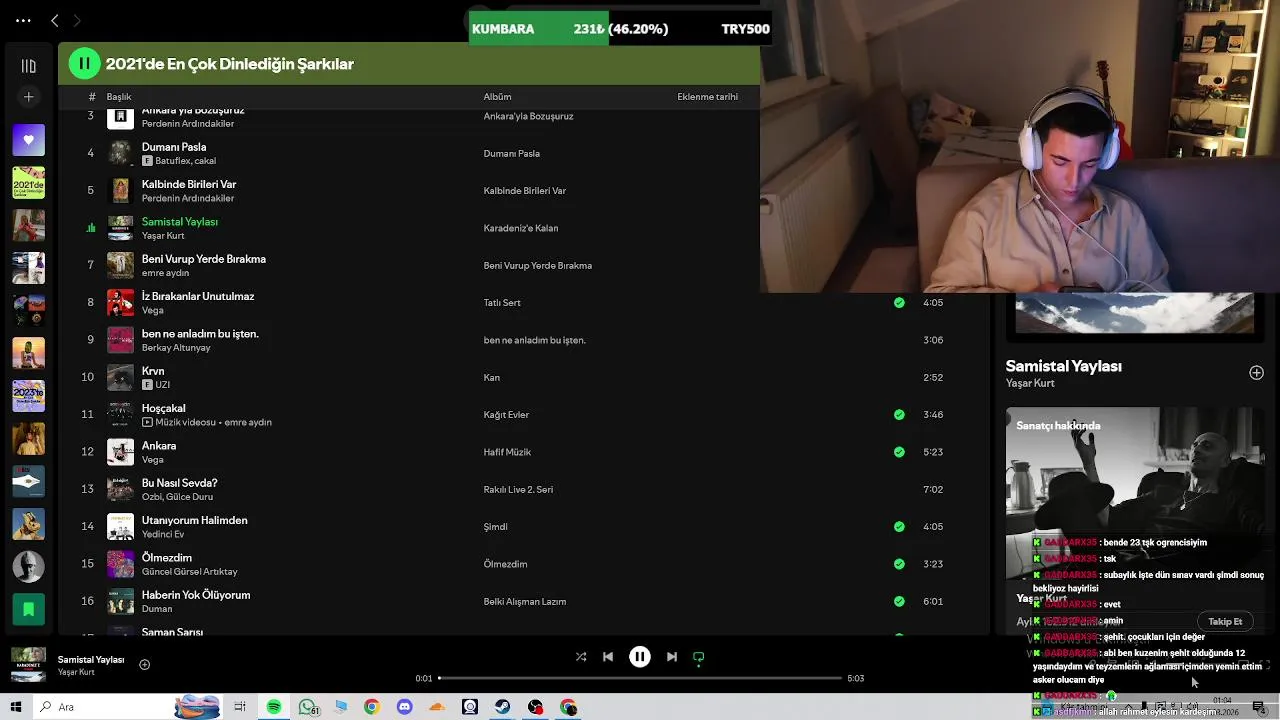Open the three-dots Spotify menu

click(x=23, y=20)
